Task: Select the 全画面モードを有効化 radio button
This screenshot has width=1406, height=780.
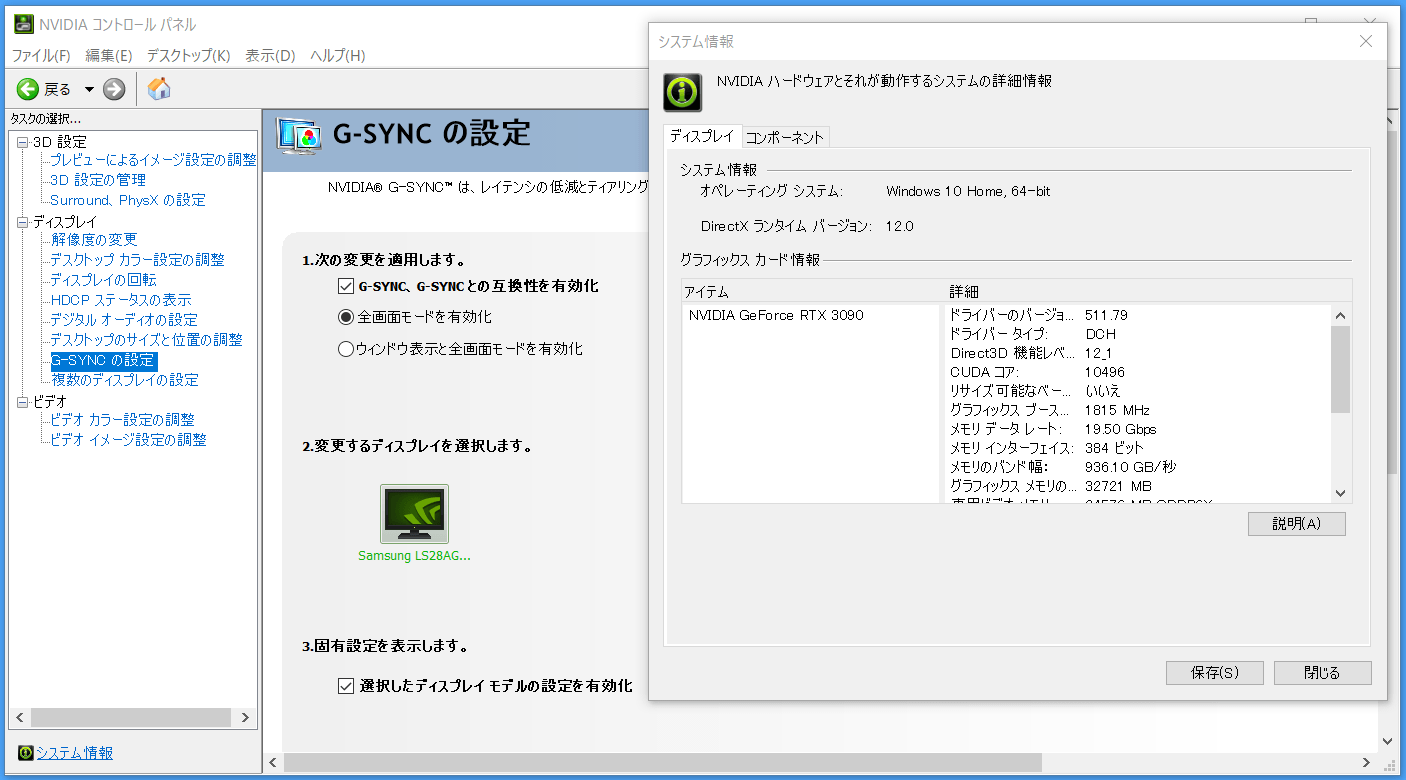Action: pos(346,317)
